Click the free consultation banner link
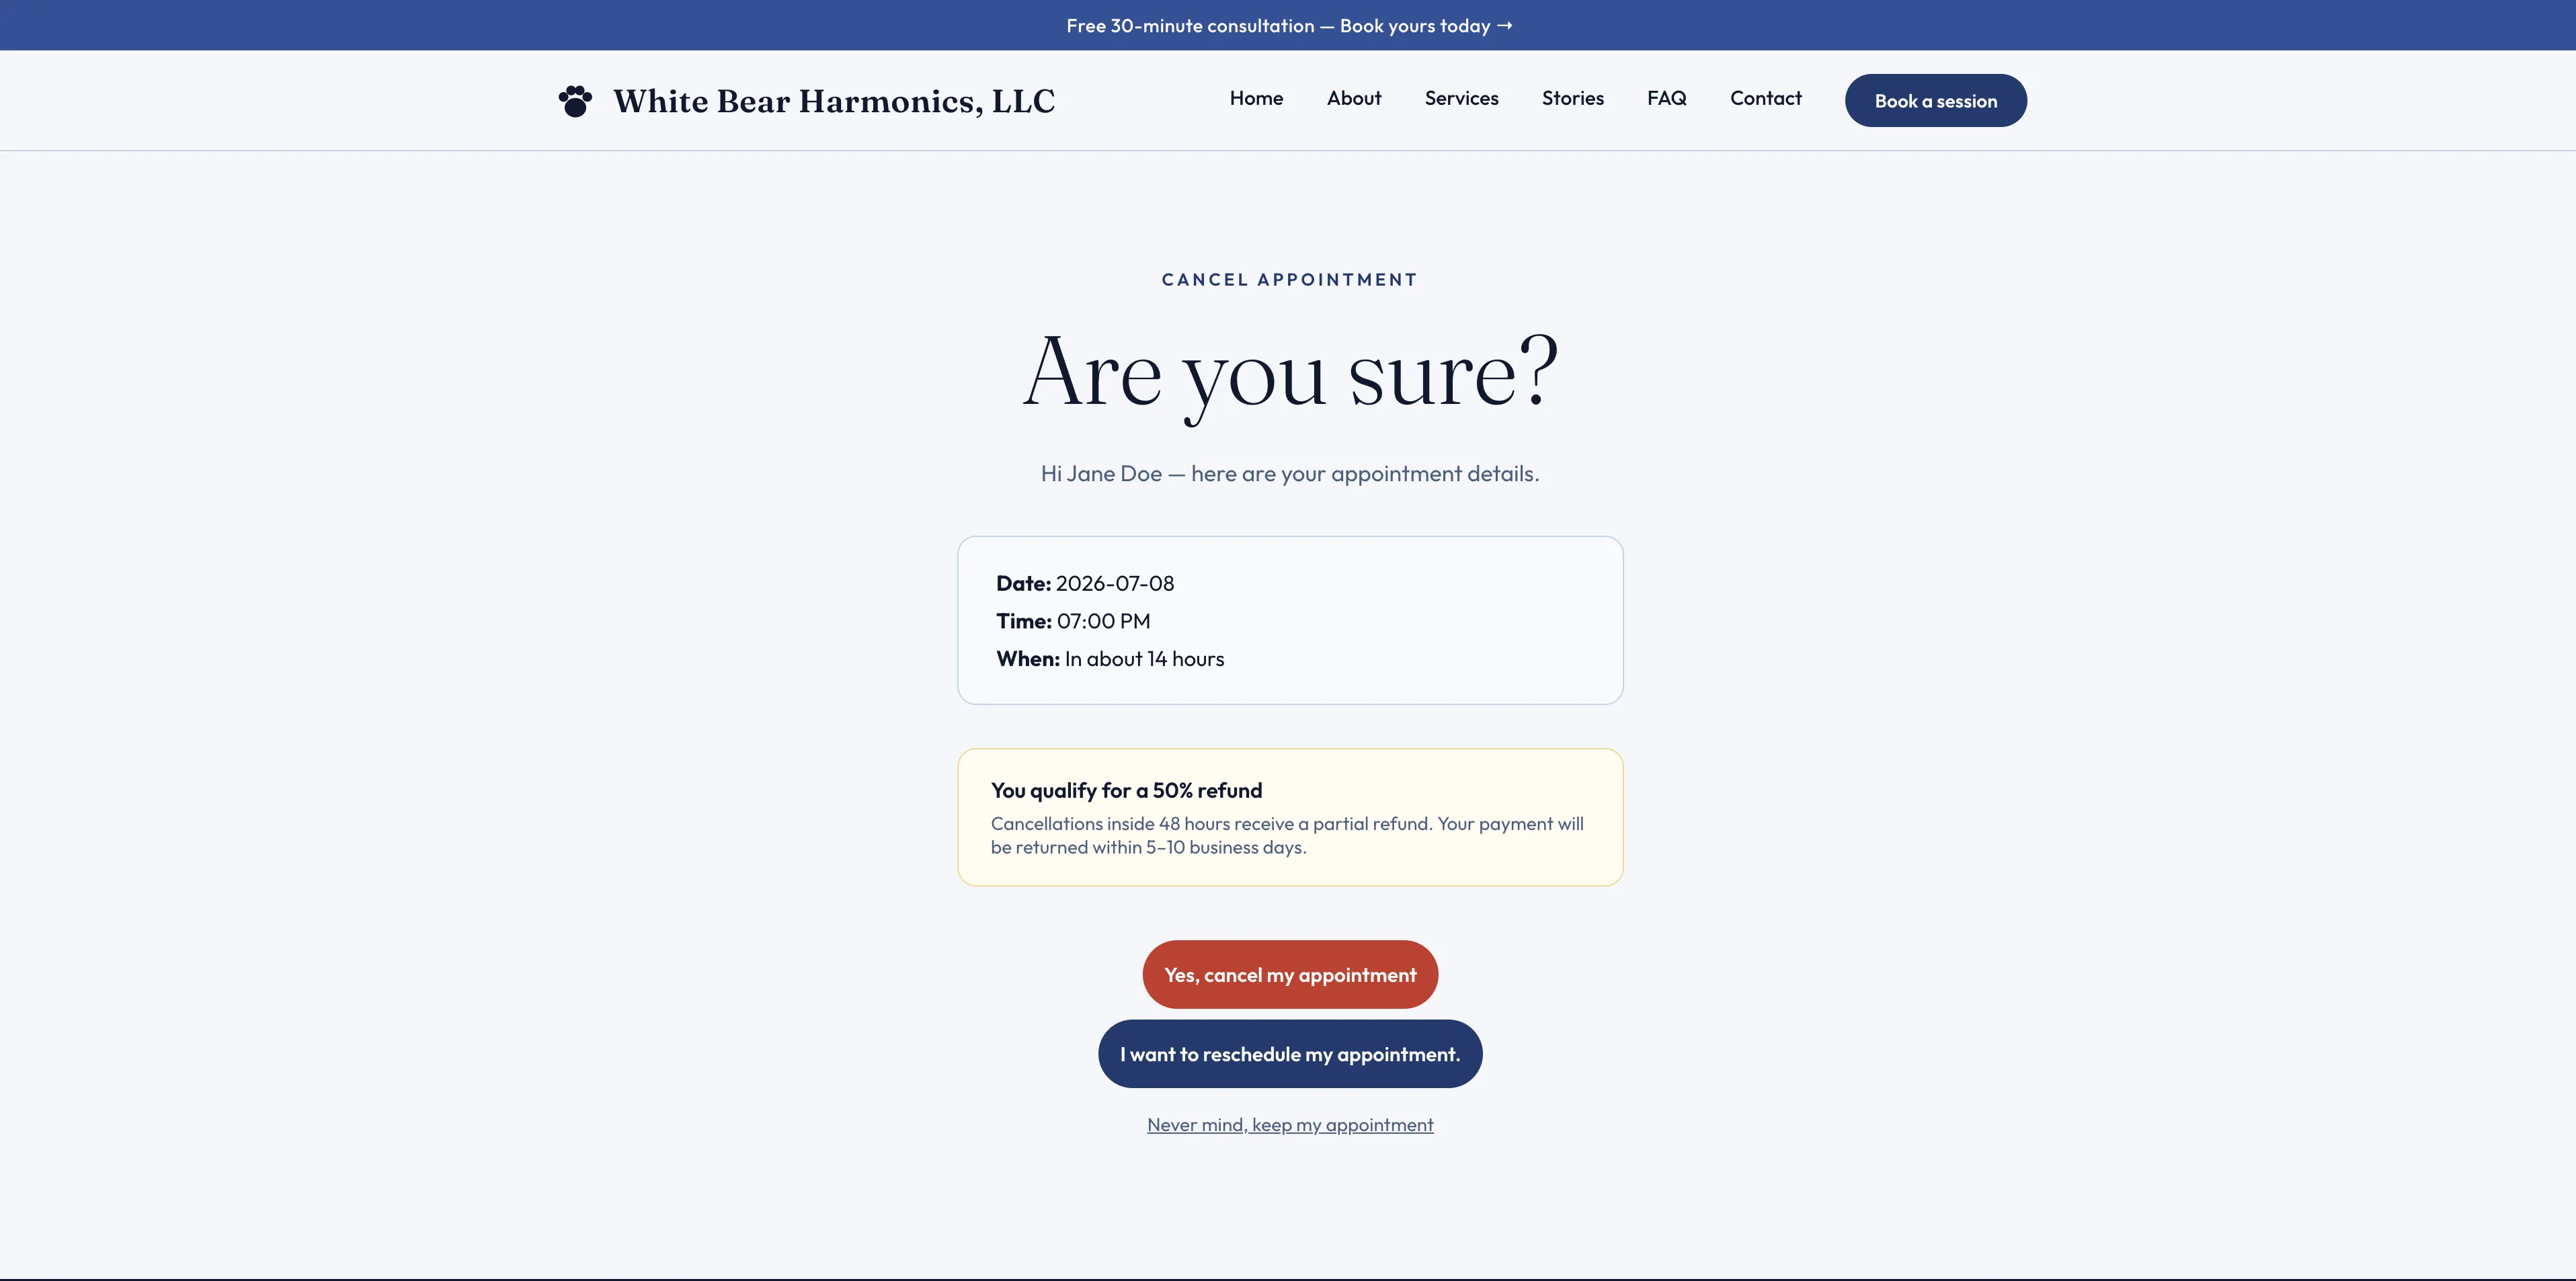This screenshot has width=2576, height=1281. pos(1289,26)
